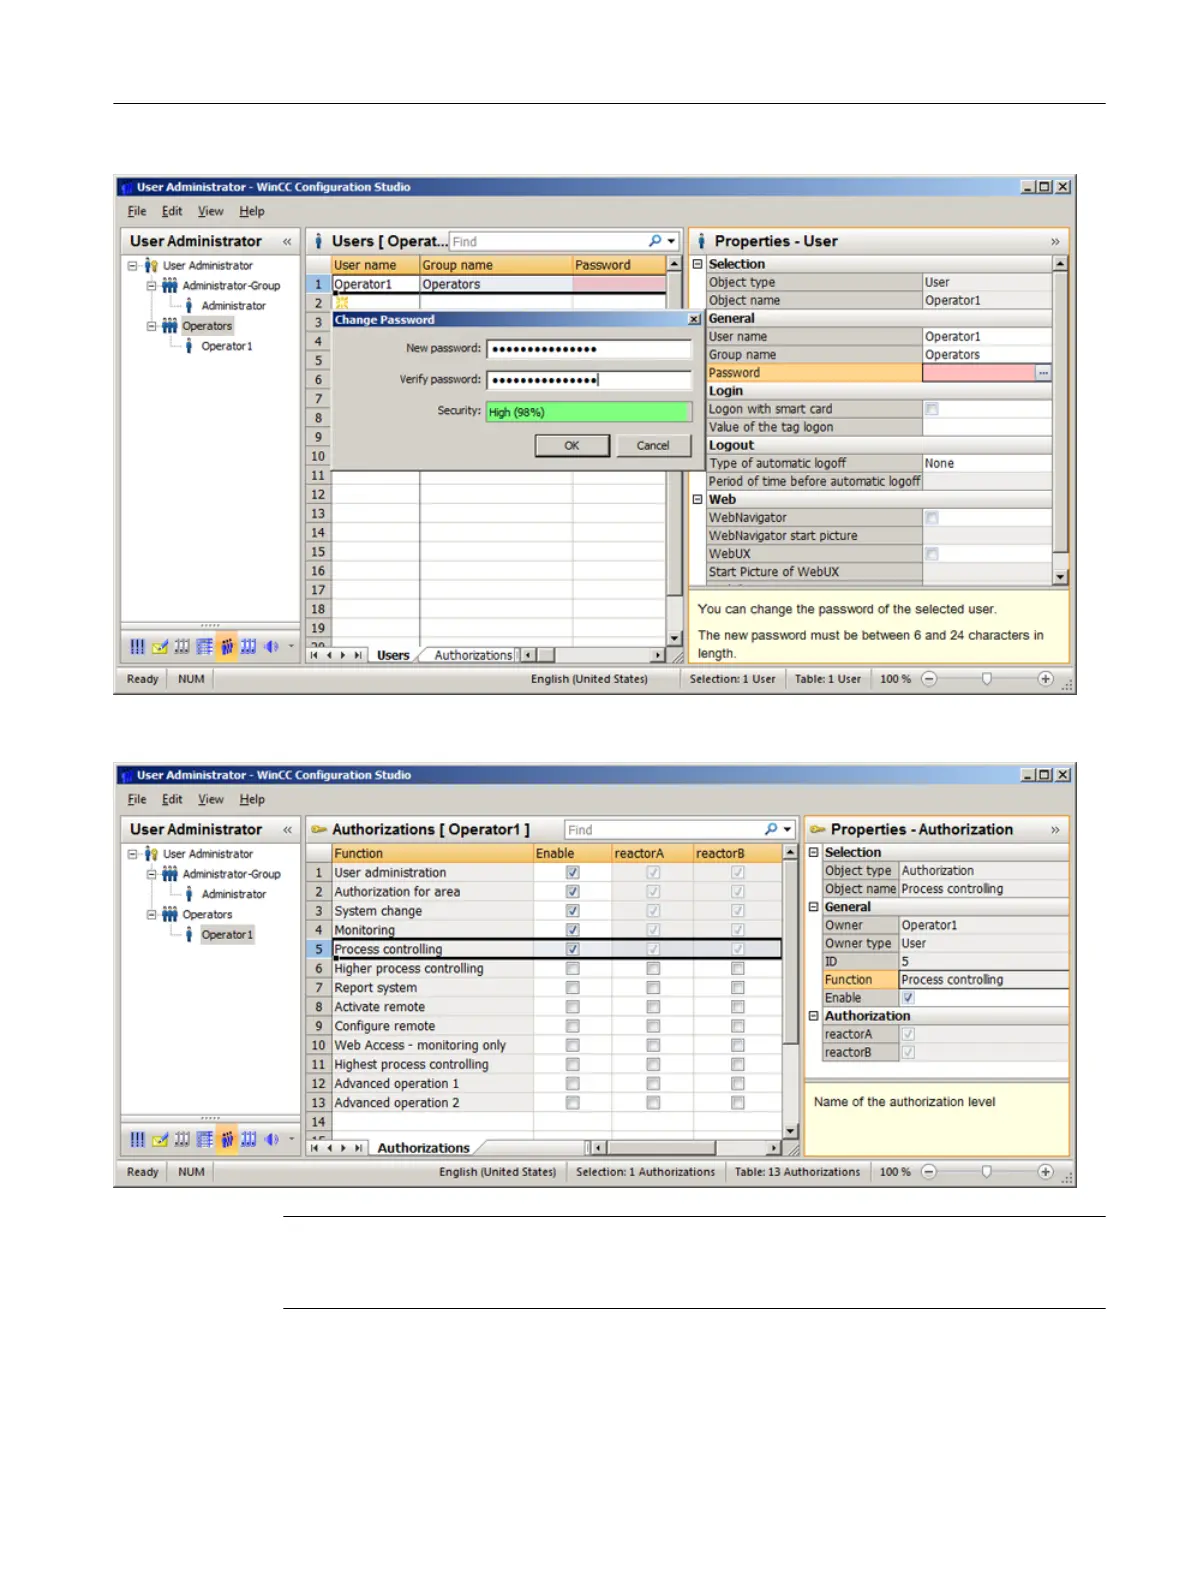The height and width of the screenshot is (1587, 1191).
Task: Open the Horn speaker icon in the Users window
Action: 271,647
